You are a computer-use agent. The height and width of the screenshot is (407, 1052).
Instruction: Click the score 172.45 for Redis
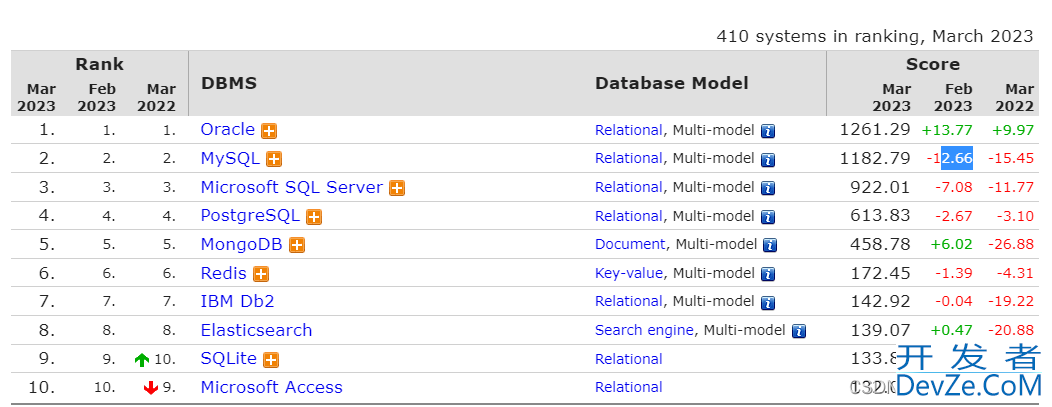(x=881, y=273)
